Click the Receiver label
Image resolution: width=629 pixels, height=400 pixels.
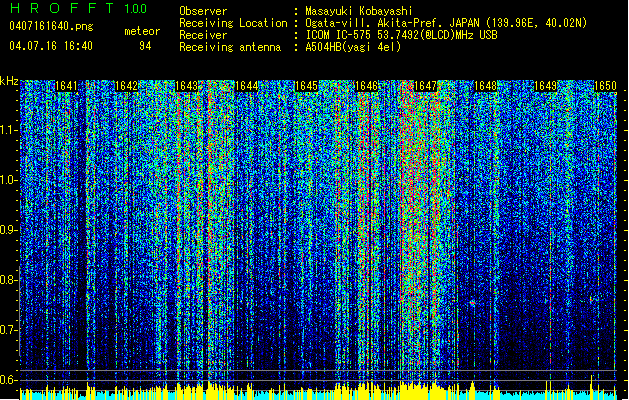coord(203,35)
